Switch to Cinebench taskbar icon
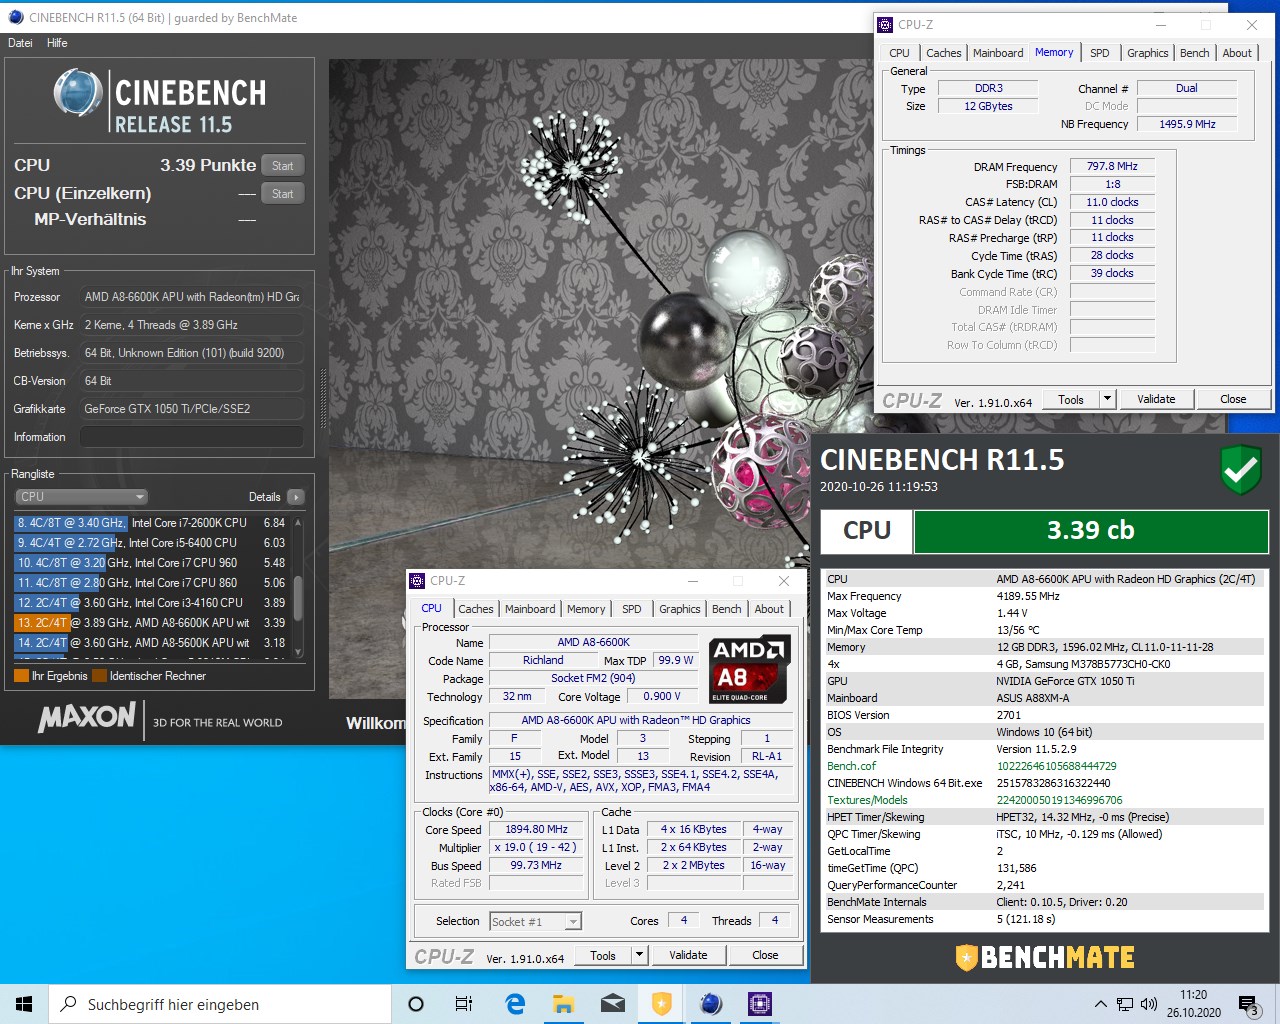The height and width of the screenshot is (1024, 1280). point(711,1004)
